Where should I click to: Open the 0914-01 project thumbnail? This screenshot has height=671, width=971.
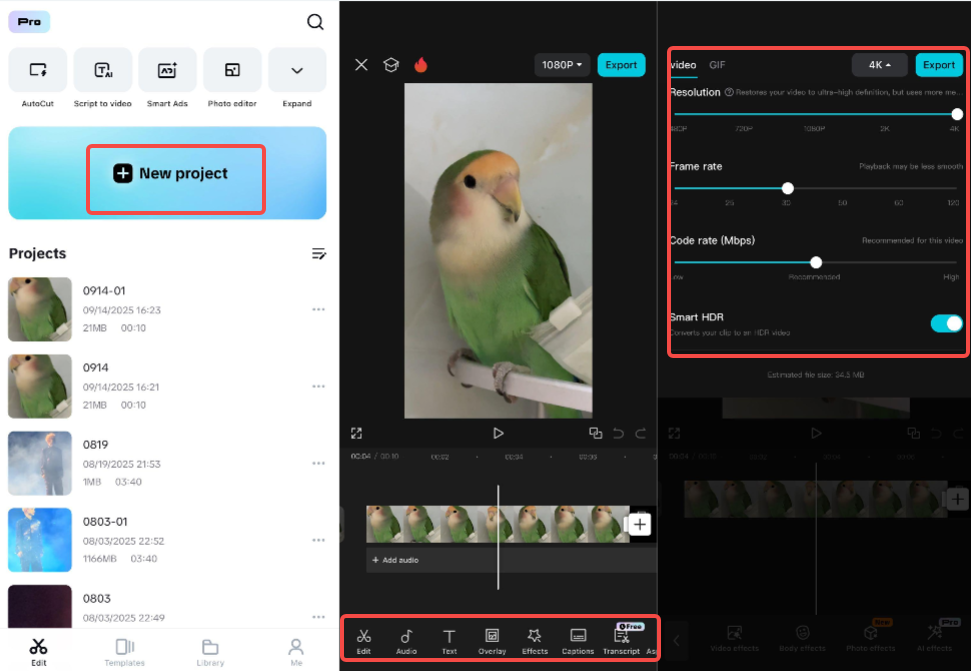[x=40, y=309]
